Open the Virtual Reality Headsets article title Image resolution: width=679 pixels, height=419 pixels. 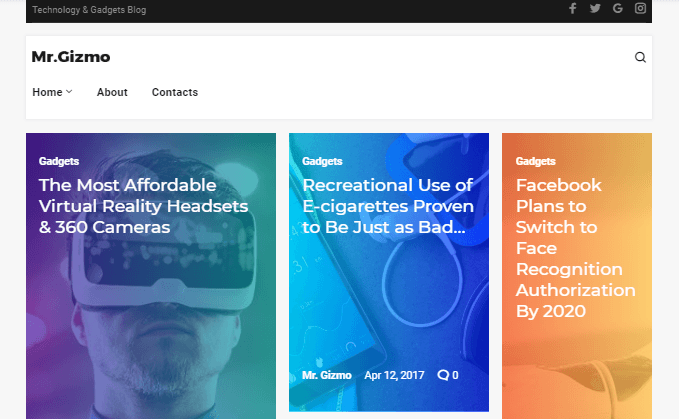click(143, 206)
